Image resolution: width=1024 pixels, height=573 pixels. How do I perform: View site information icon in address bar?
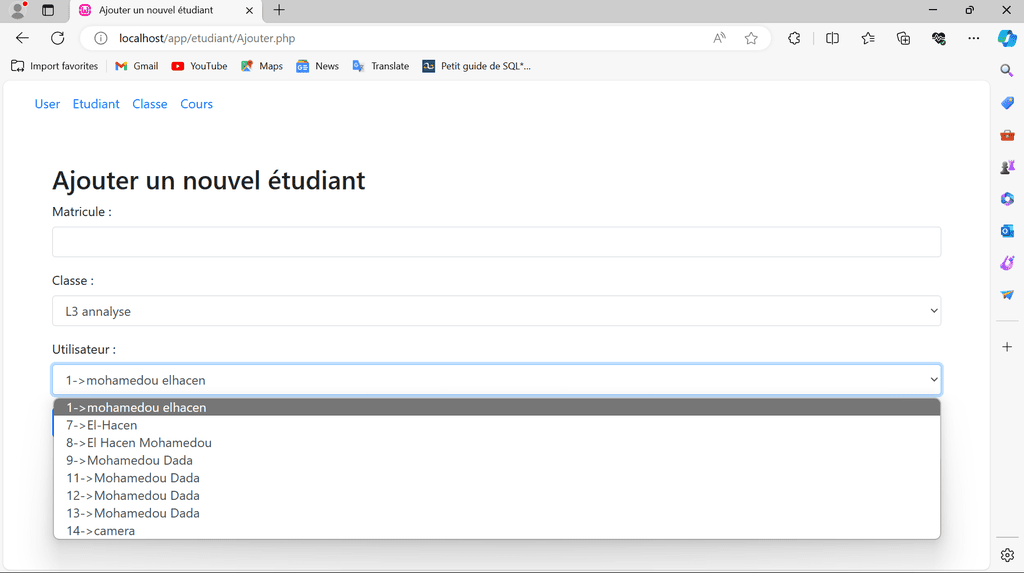tap(101, 38)
